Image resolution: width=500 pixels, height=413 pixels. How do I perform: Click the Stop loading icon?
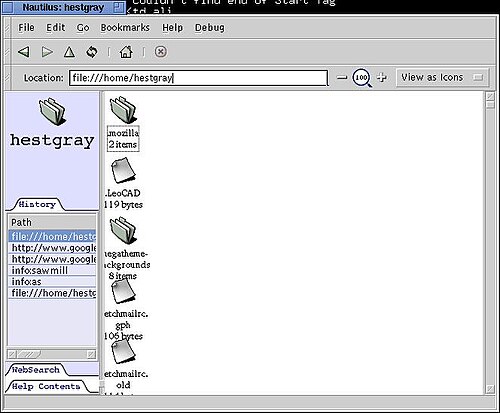click(160, 52)
